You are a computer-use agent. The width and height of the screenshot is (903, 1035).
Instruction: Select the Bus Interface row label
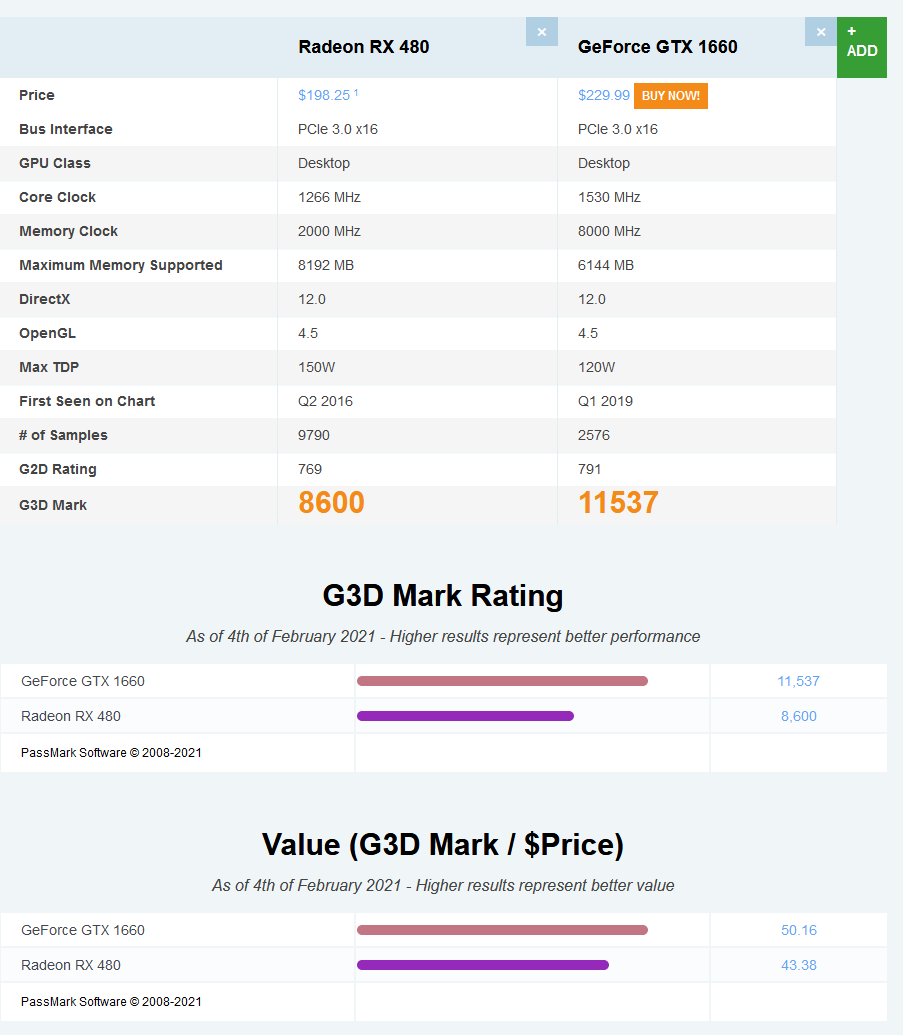click(66, 129)
